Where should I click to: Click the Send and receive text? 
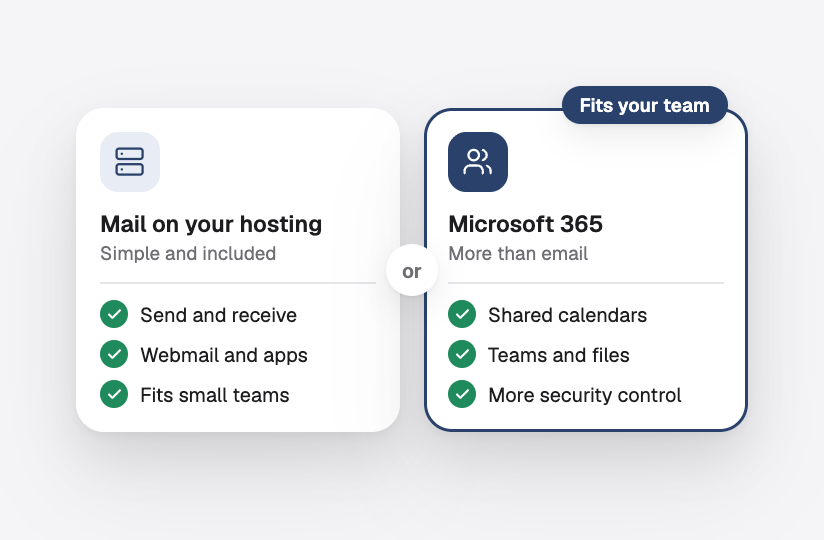tap(219, 315)
